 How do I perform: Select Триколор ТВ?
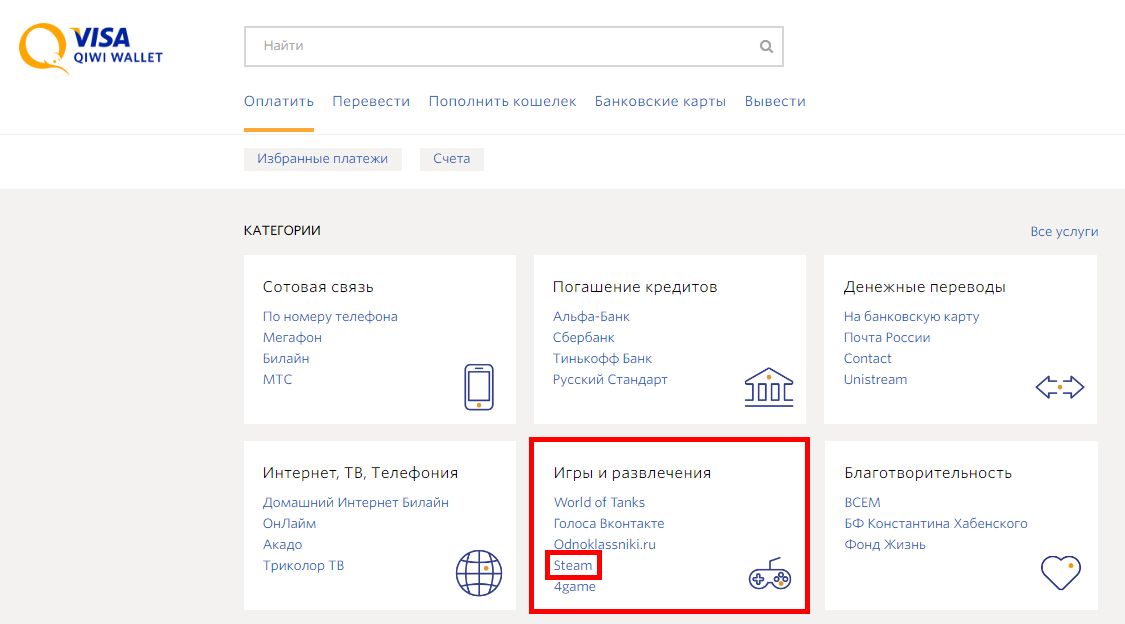[x=303, y=565]
